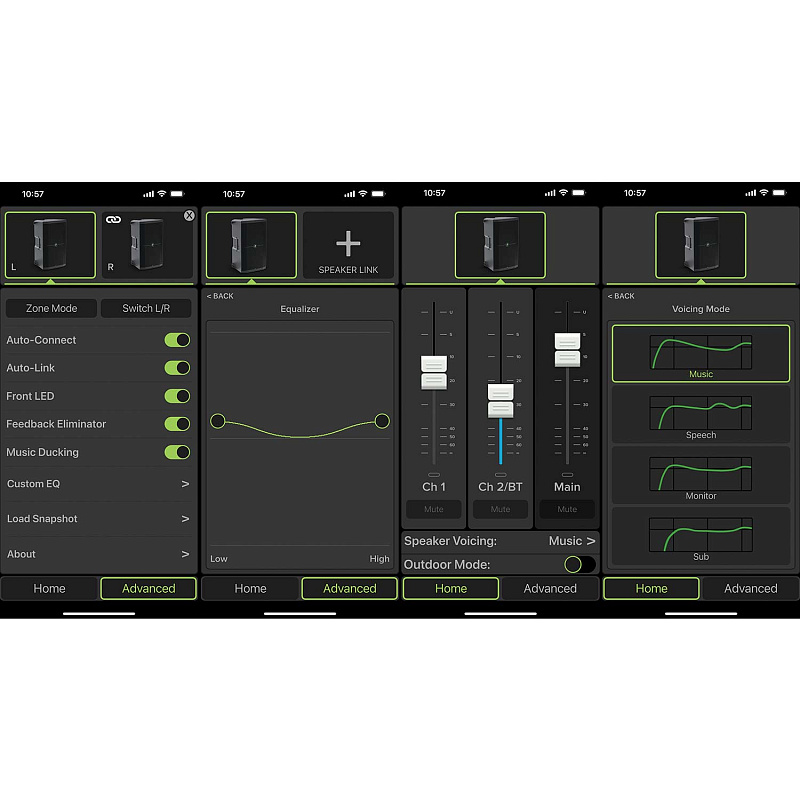Enable Outdoor Mode toggle
This screenshot has height=800, width=800.
(x=579, y=564)
